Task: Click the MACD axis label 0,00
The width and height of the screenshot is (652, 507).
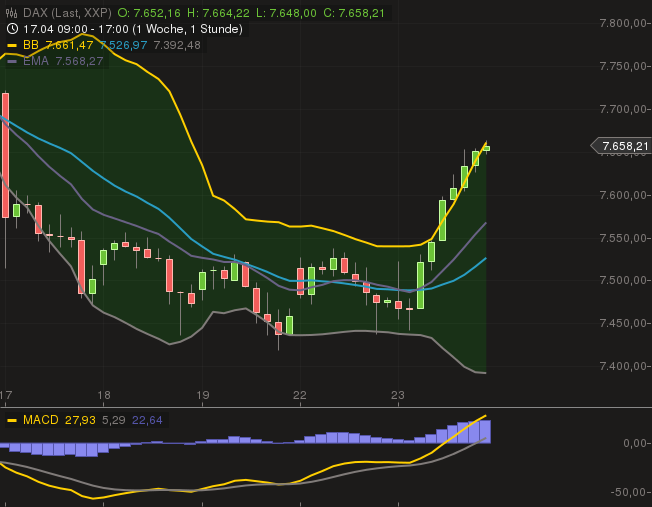Action: pos(635,443)
